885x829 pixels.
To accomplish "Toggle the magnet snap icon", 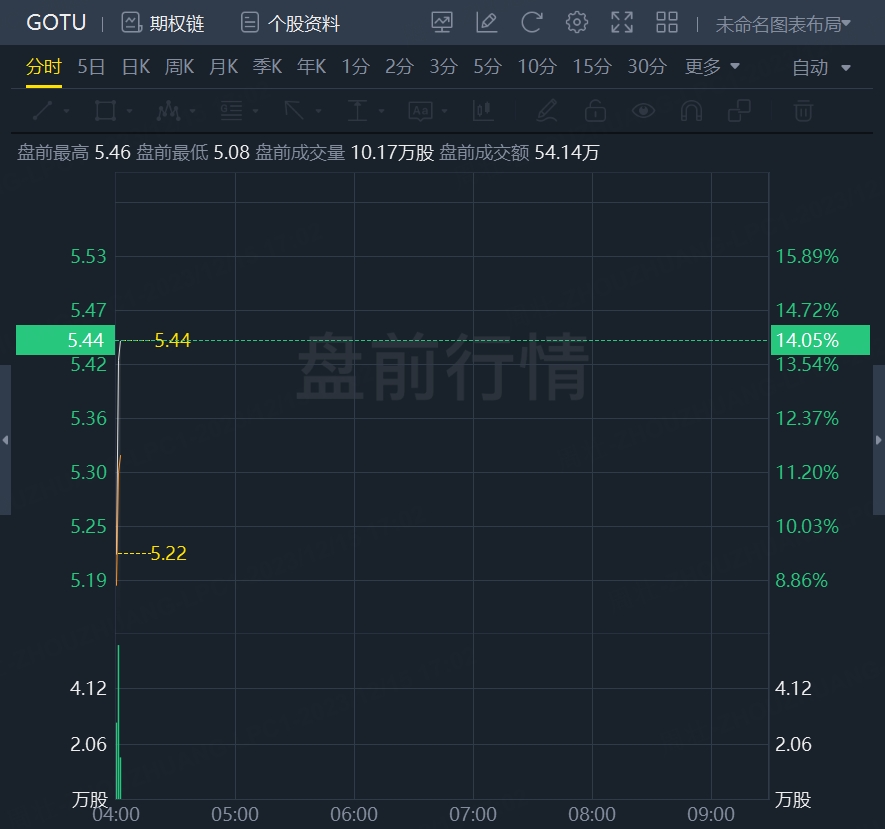I will pyautogui.click(x=691, y=111).
